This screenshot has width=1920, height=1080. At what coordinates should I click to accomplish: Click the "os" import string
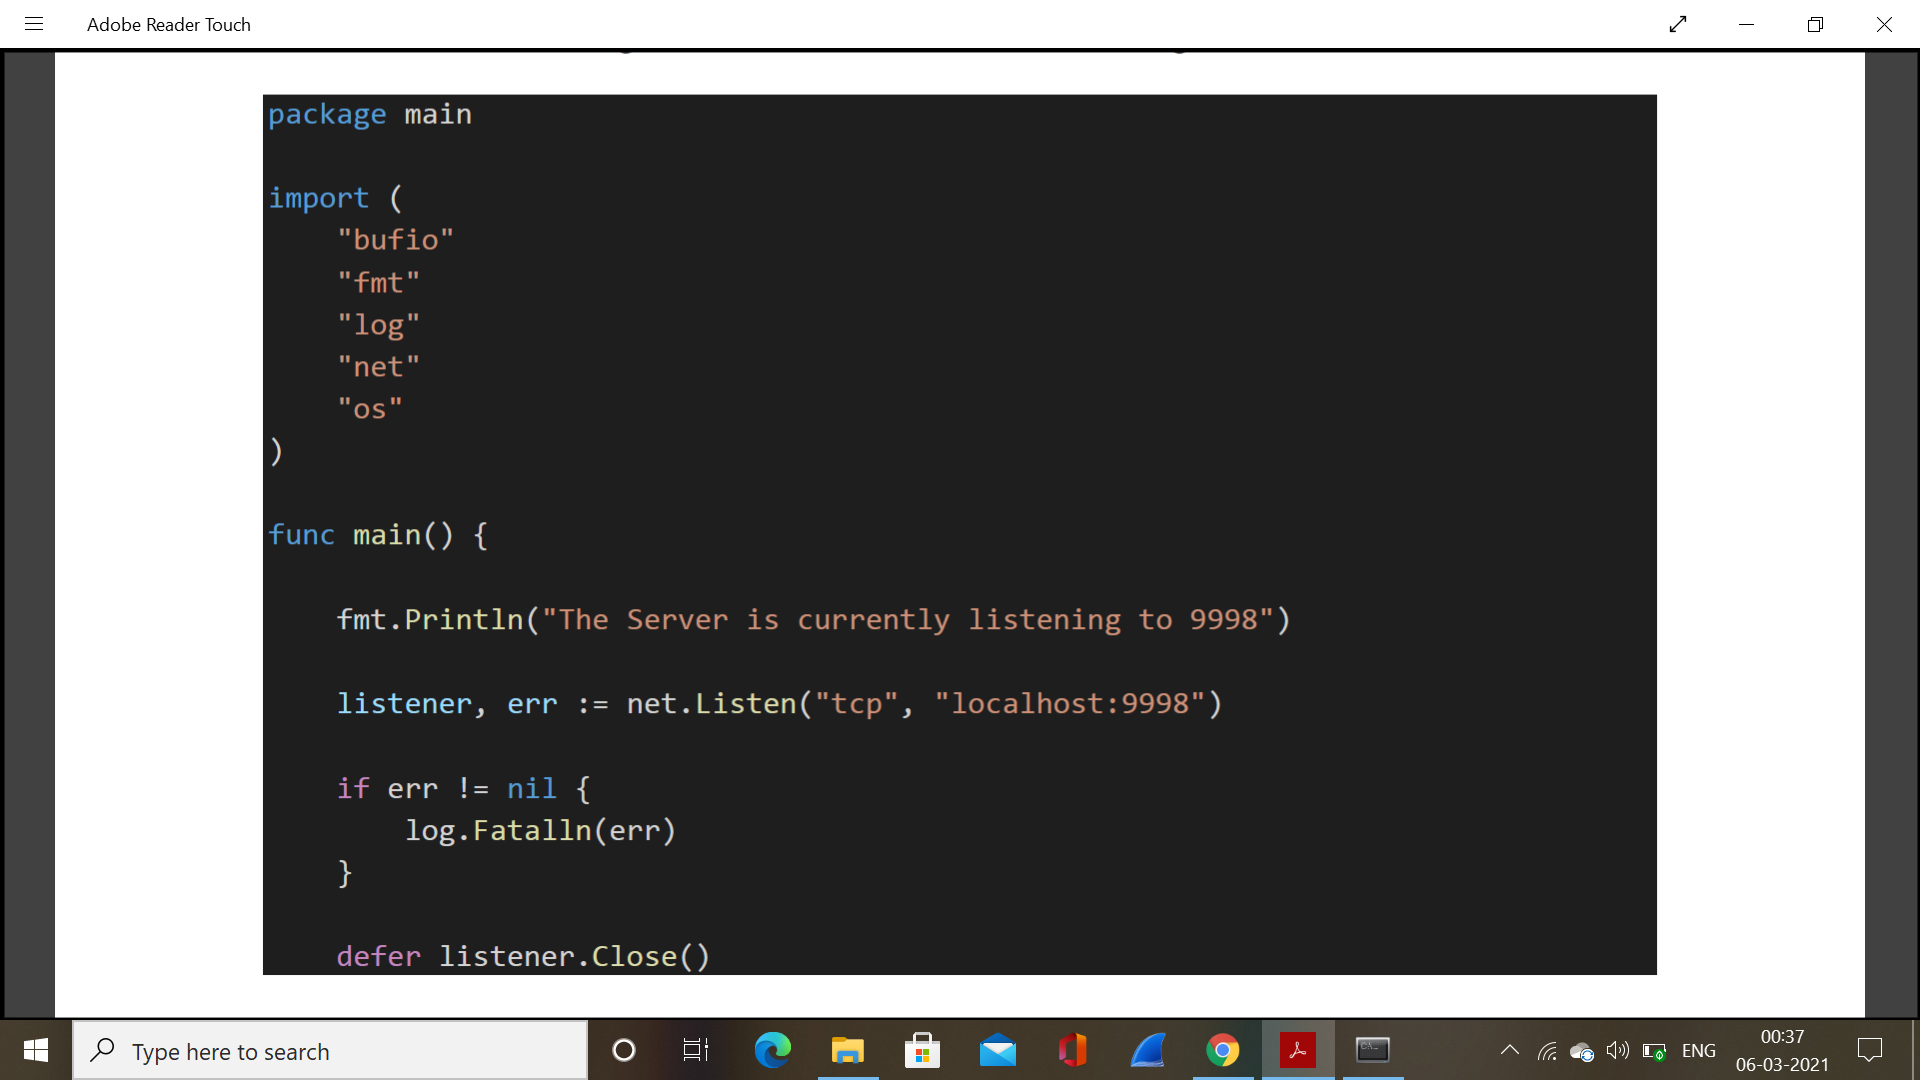(370, 409)
